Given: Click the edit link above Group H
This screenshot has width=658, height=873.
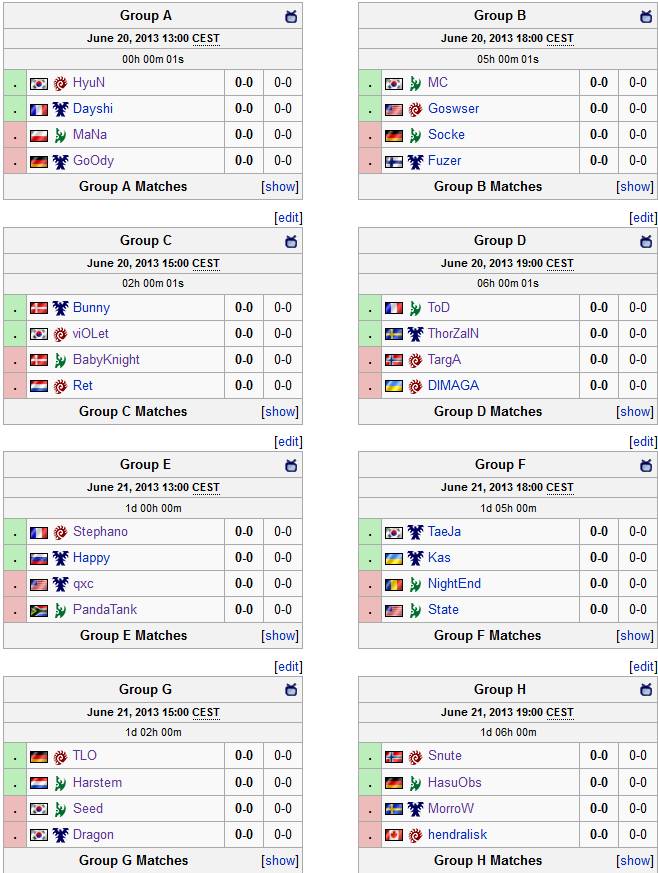Looking at the screenshot, I should click(x=643, y=666).
